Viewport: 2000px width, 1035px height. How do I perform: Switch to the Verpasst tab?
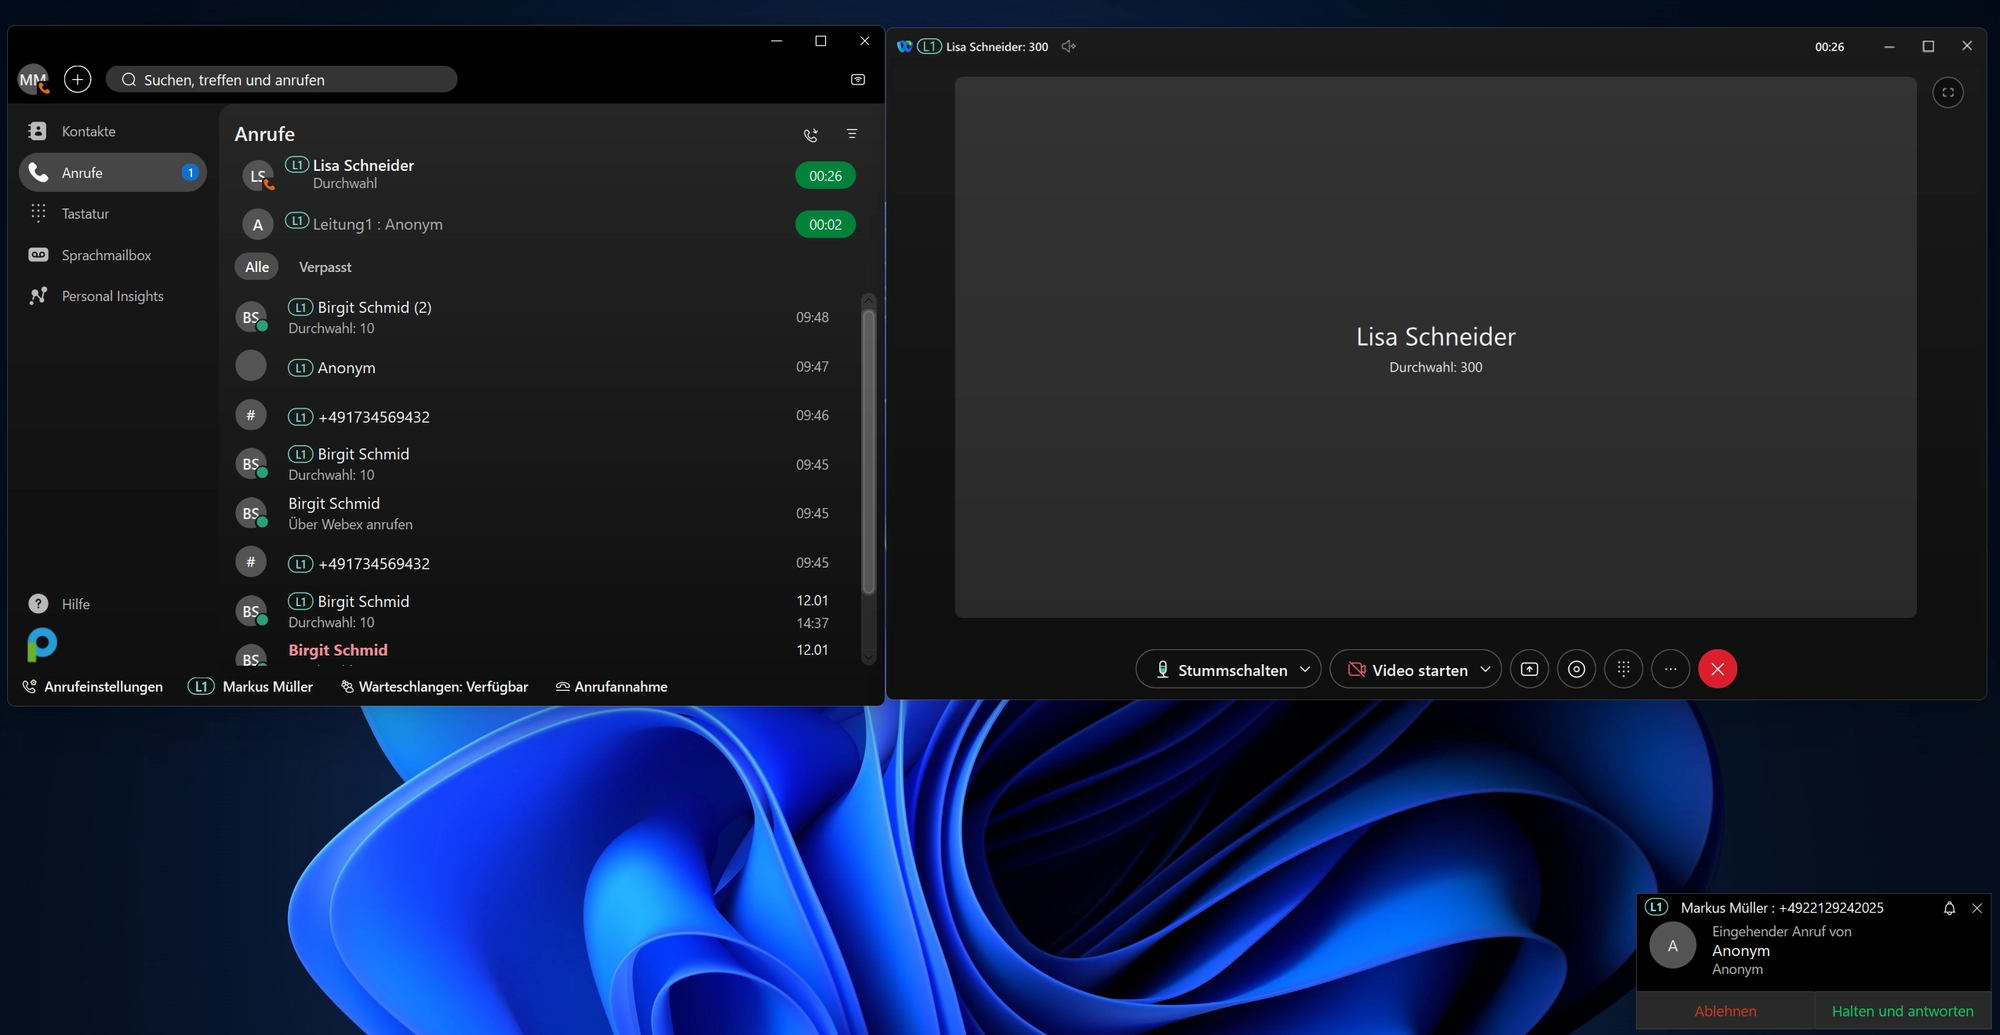pos(325,267)
